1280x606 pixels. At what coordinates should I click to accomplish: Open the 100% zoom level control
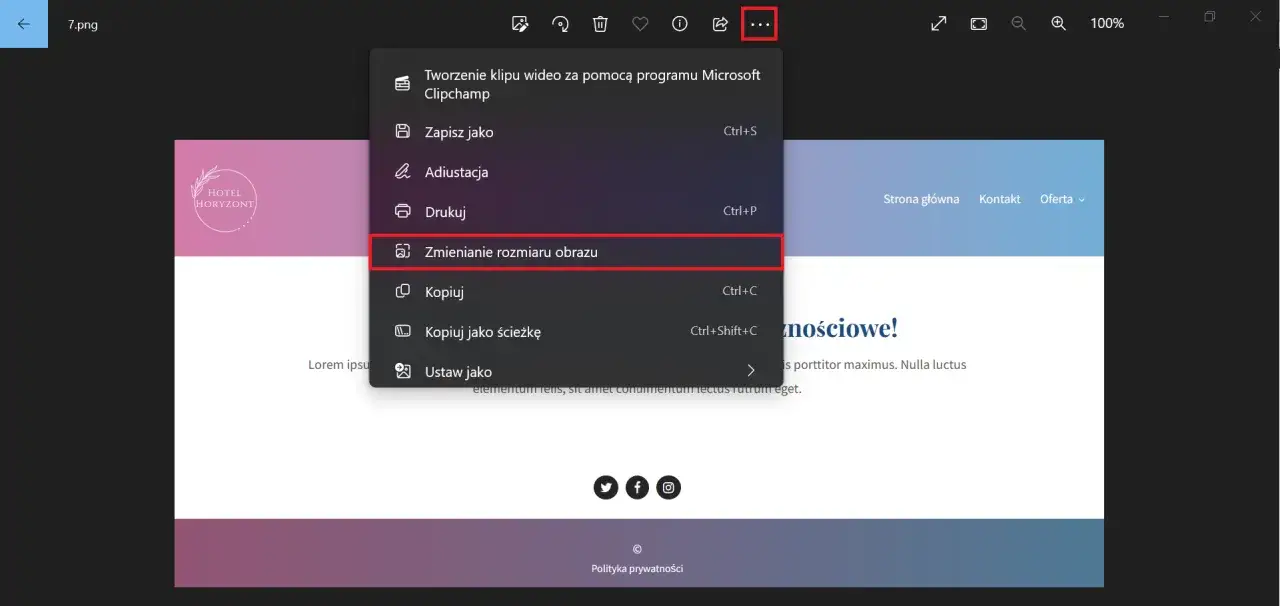pyautogui.click(x=1107, y=23)
